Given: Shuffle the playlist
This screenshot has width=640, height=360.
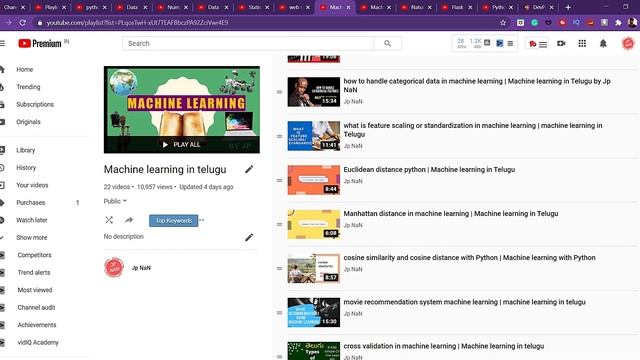Looking at the screenshot, I should pos(109,220).
